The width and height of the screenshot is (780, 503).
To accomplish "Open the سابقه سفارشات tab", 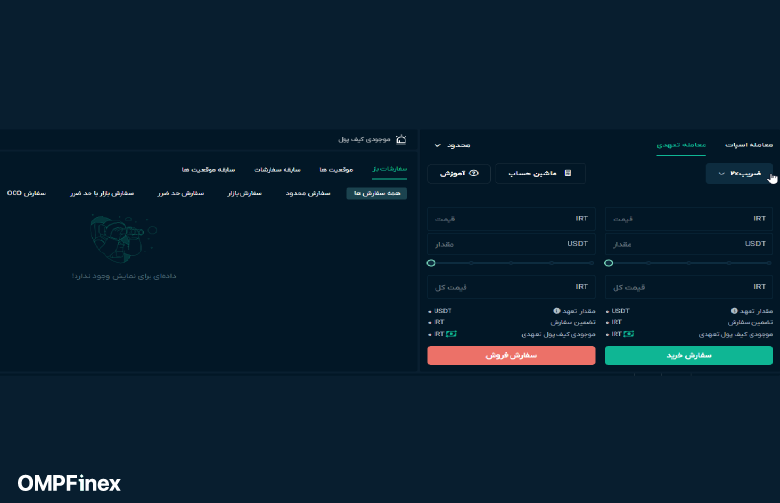I will pos(277,170).
